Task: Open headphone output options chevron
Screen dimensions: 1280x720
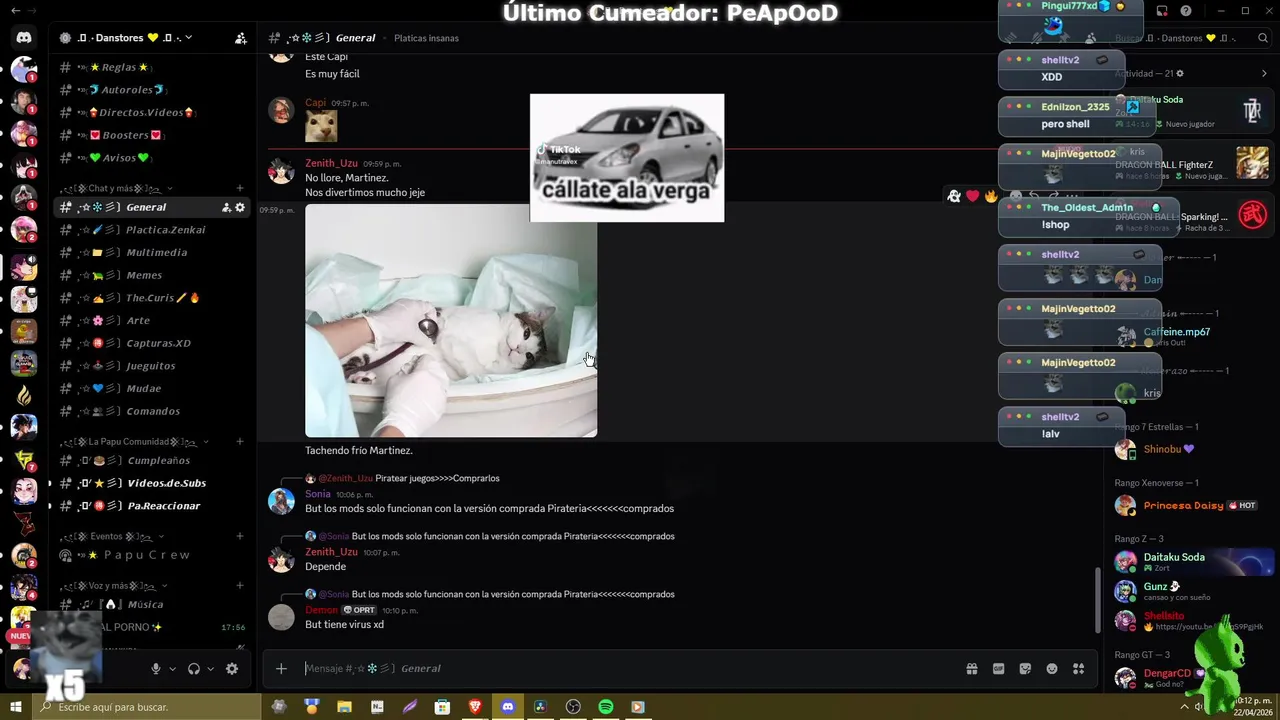Action: tap(210, 669)
